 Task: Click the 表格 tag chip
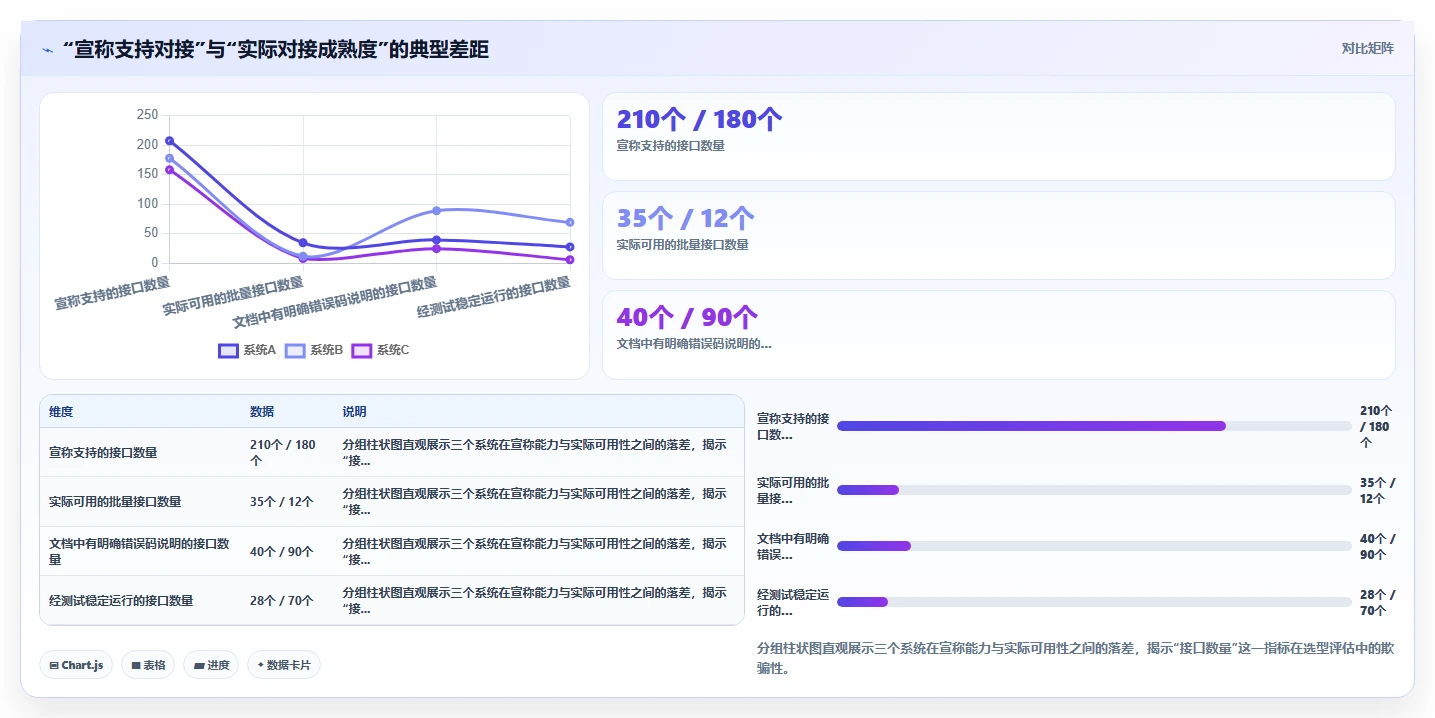(x=148, y=665)
